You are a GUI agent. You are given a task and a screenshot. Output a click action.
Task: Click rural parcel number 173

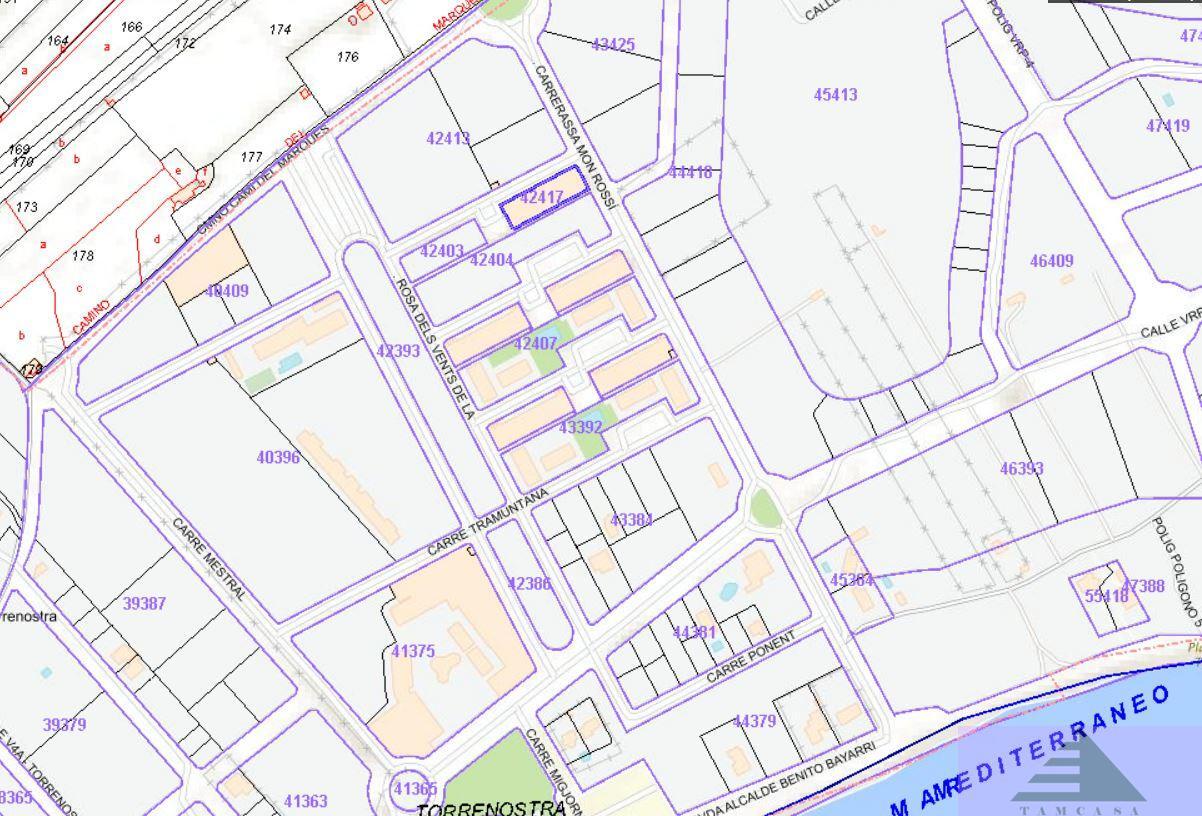(26, 207)
